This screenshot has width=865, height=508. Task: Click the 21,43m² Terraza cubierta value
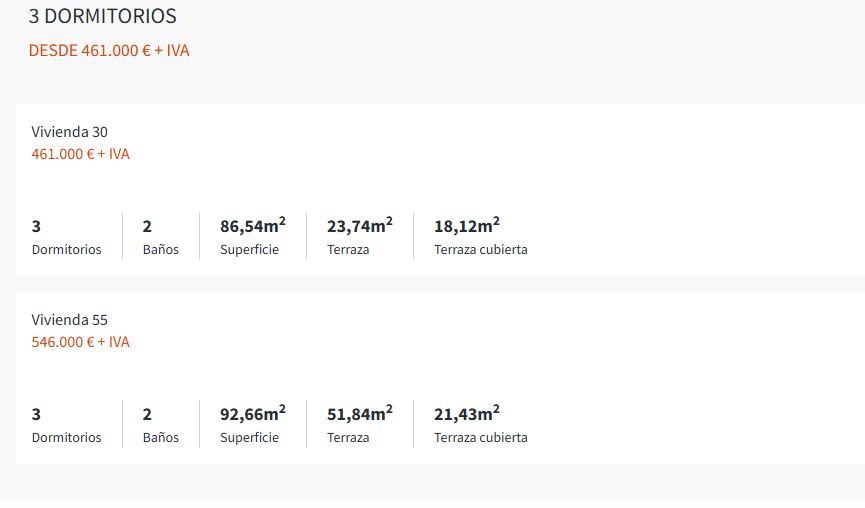[x=467, y=414]
